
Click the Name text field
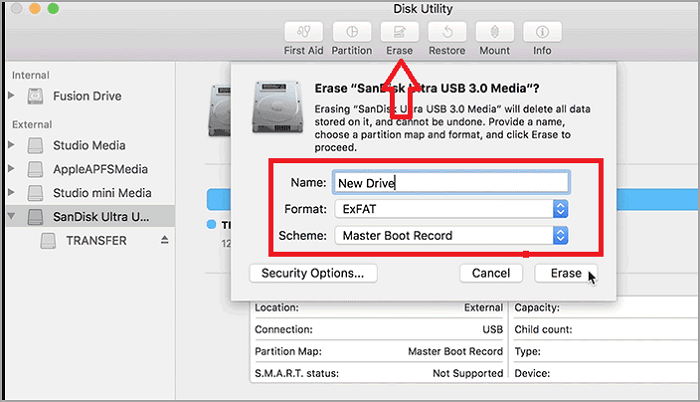tap(452, 183)
